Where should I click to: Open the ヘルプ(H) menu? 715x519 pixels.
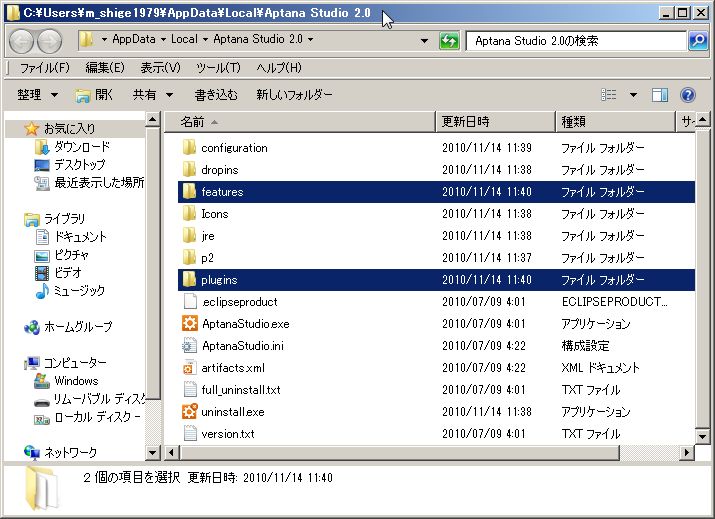coord(279,68)
